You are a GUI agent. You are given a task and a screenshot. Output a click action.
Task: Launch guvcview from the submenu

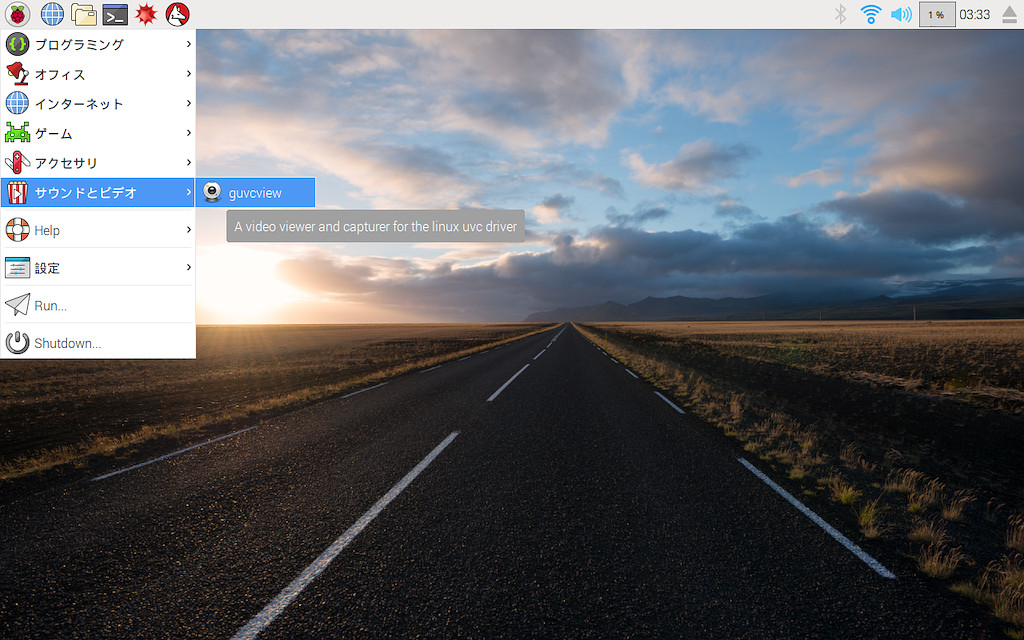tap(255, 193)
